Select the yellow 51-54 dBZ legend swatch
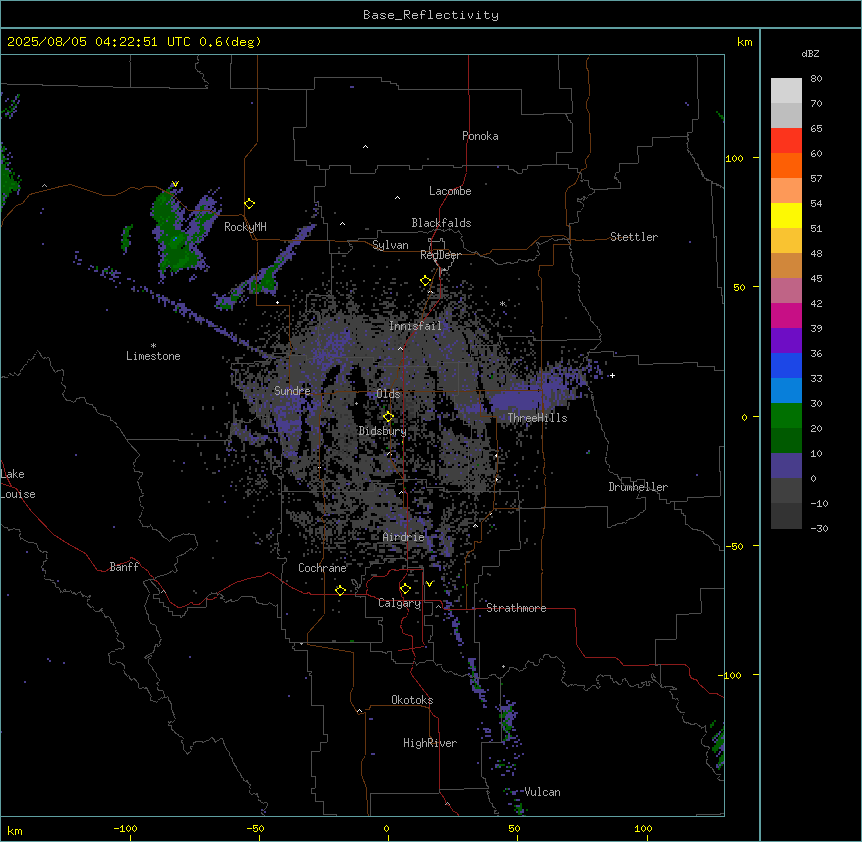The height and width of the screenshot is (842, 862). pyautogui.click(x=786, y=215)
